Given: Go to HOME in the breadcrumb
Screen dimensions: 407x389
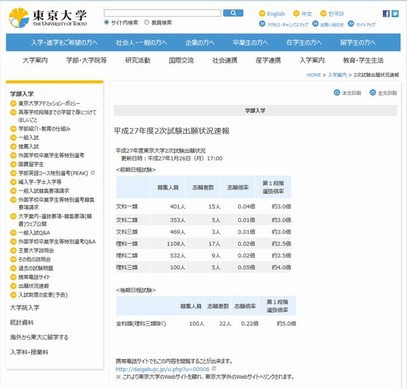Looking at the screenshot, I should point(313,75).
